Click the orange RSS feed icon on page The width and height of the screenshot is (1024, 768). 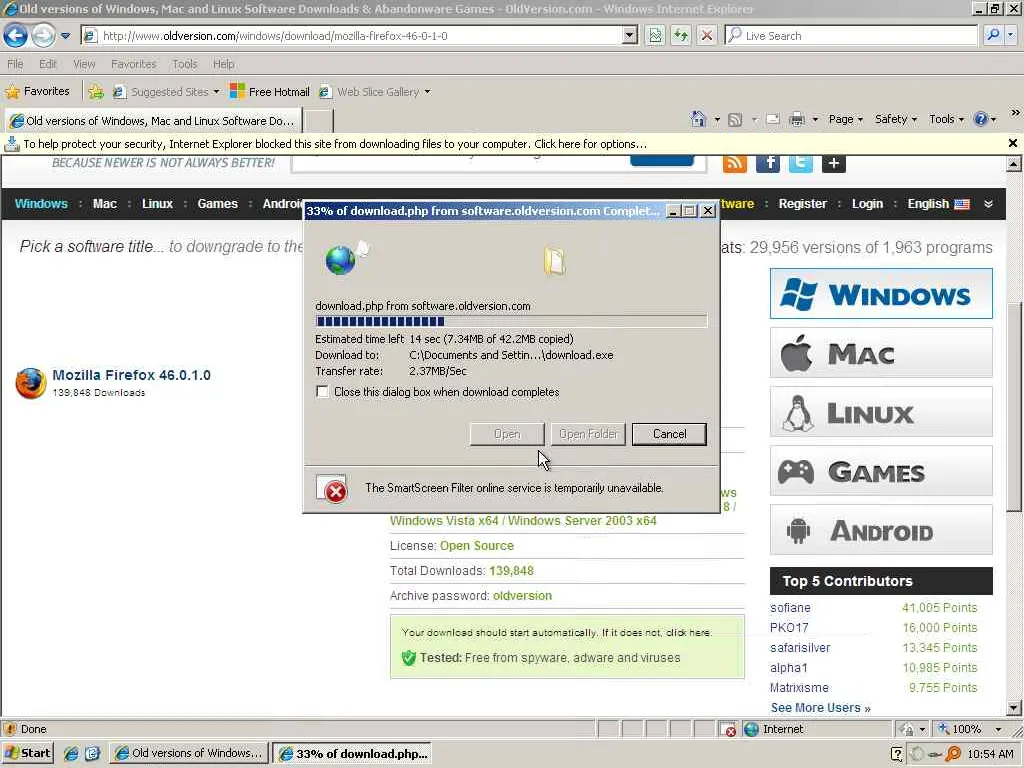pyautogui.click(x=735, y=163)
